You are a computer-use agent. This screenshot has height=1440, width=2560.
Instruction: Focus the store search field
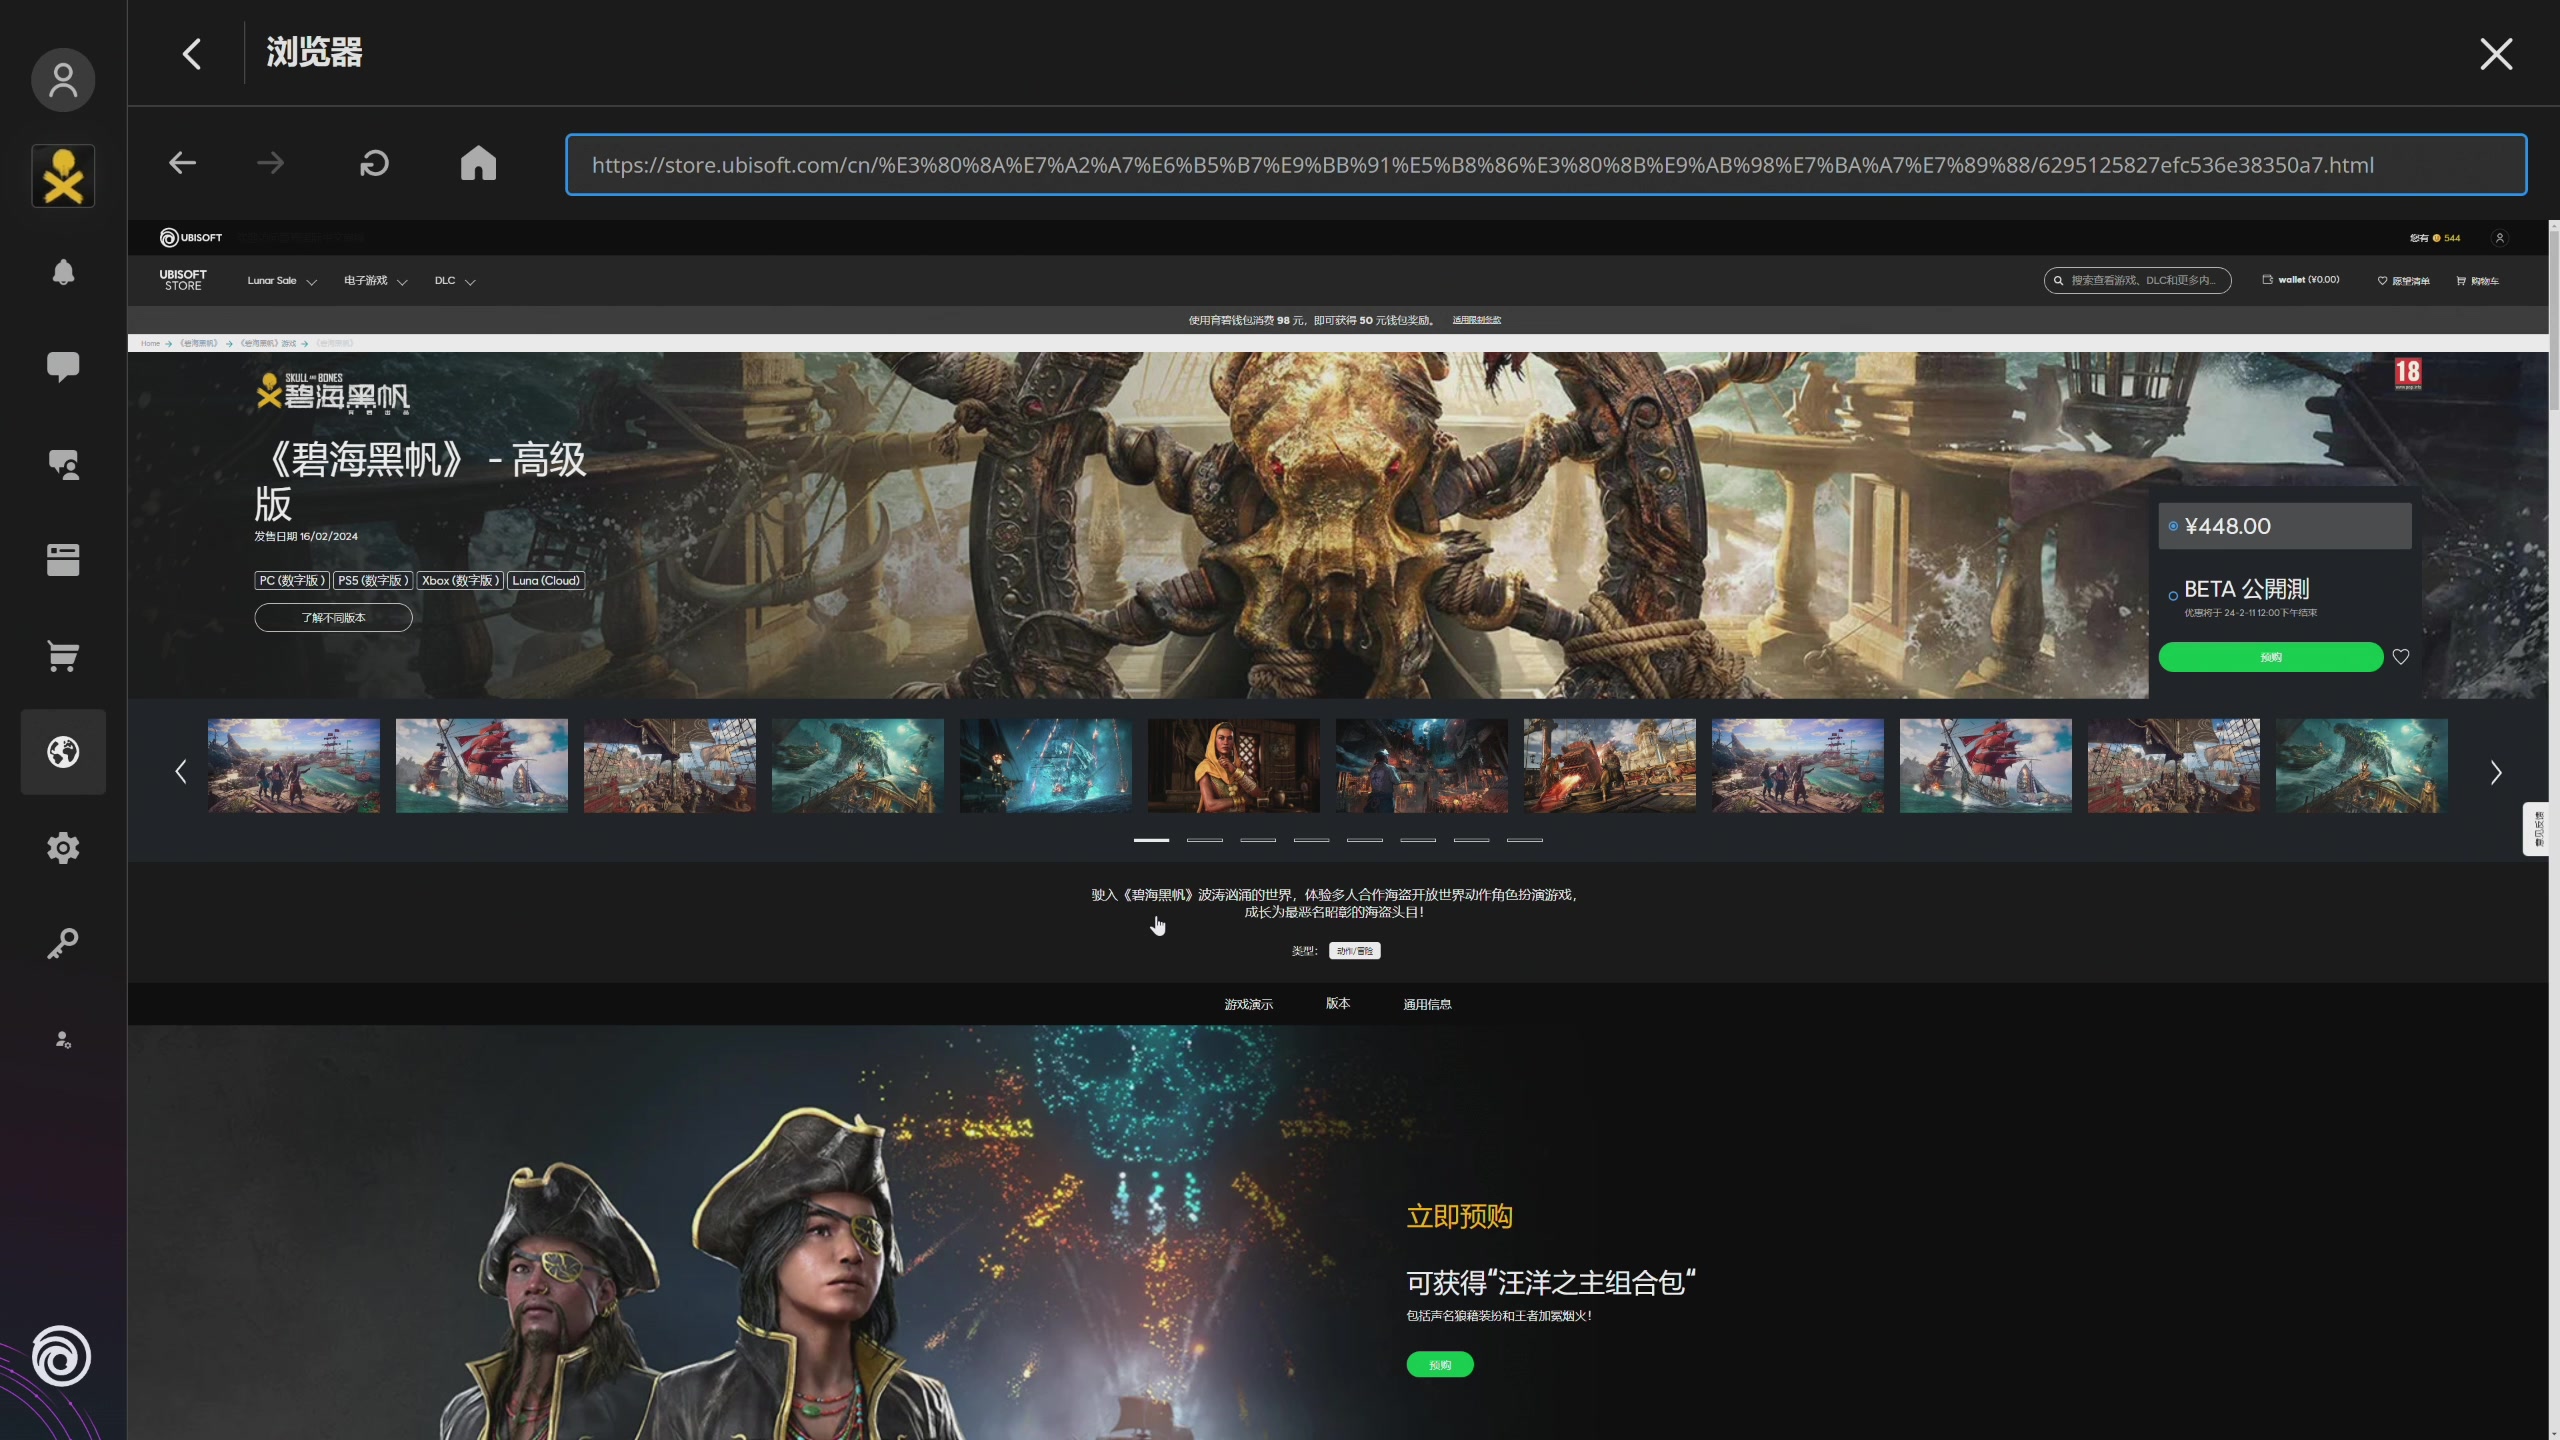(x=2138, y=281)
